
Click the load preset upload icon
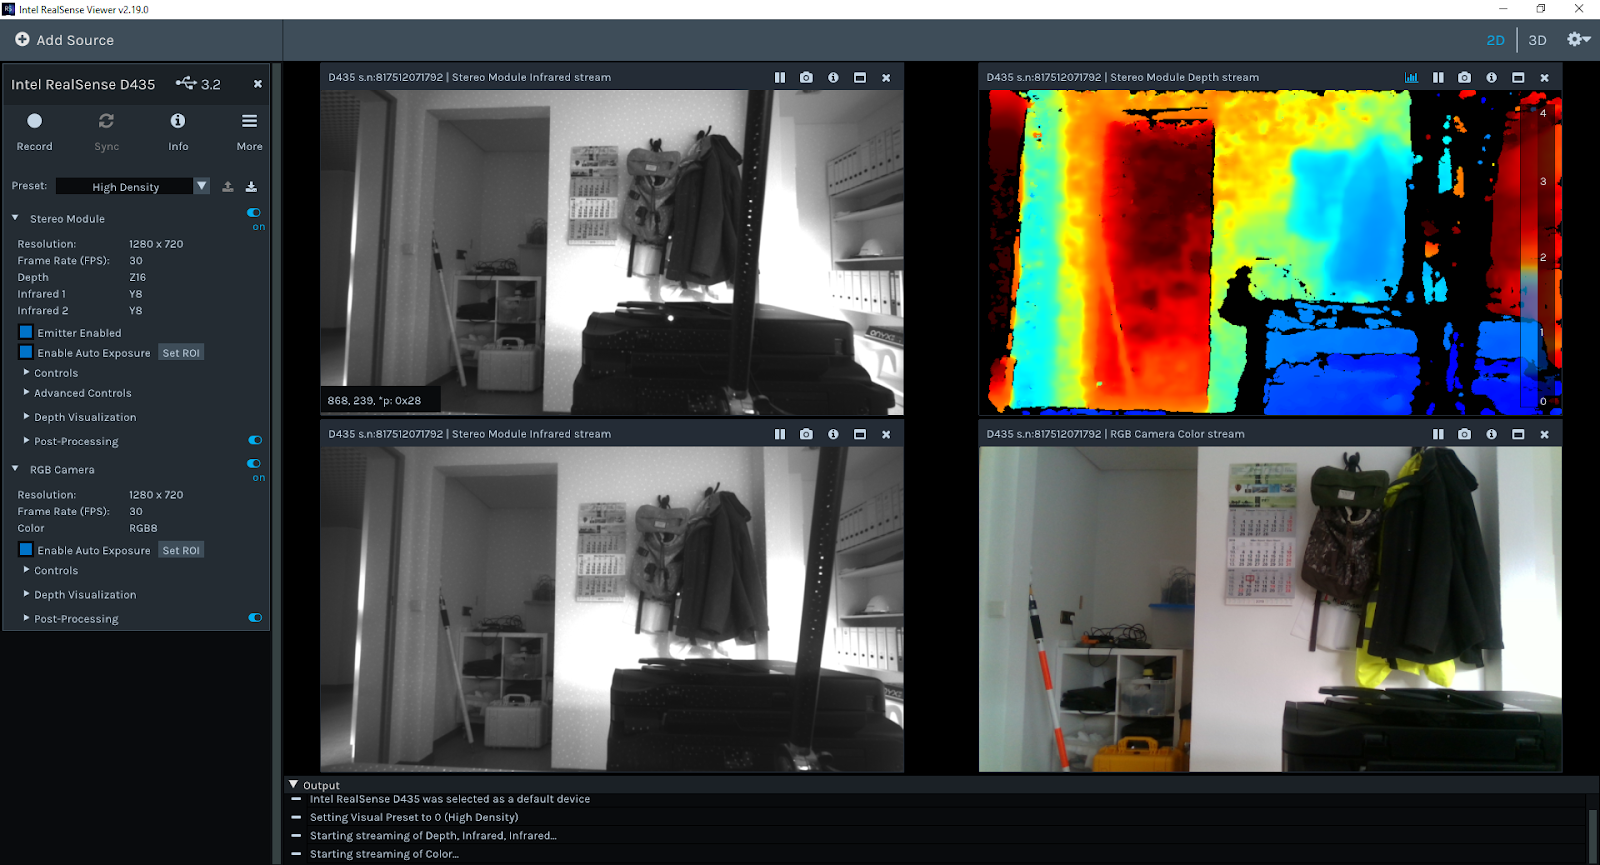(228, 187)
